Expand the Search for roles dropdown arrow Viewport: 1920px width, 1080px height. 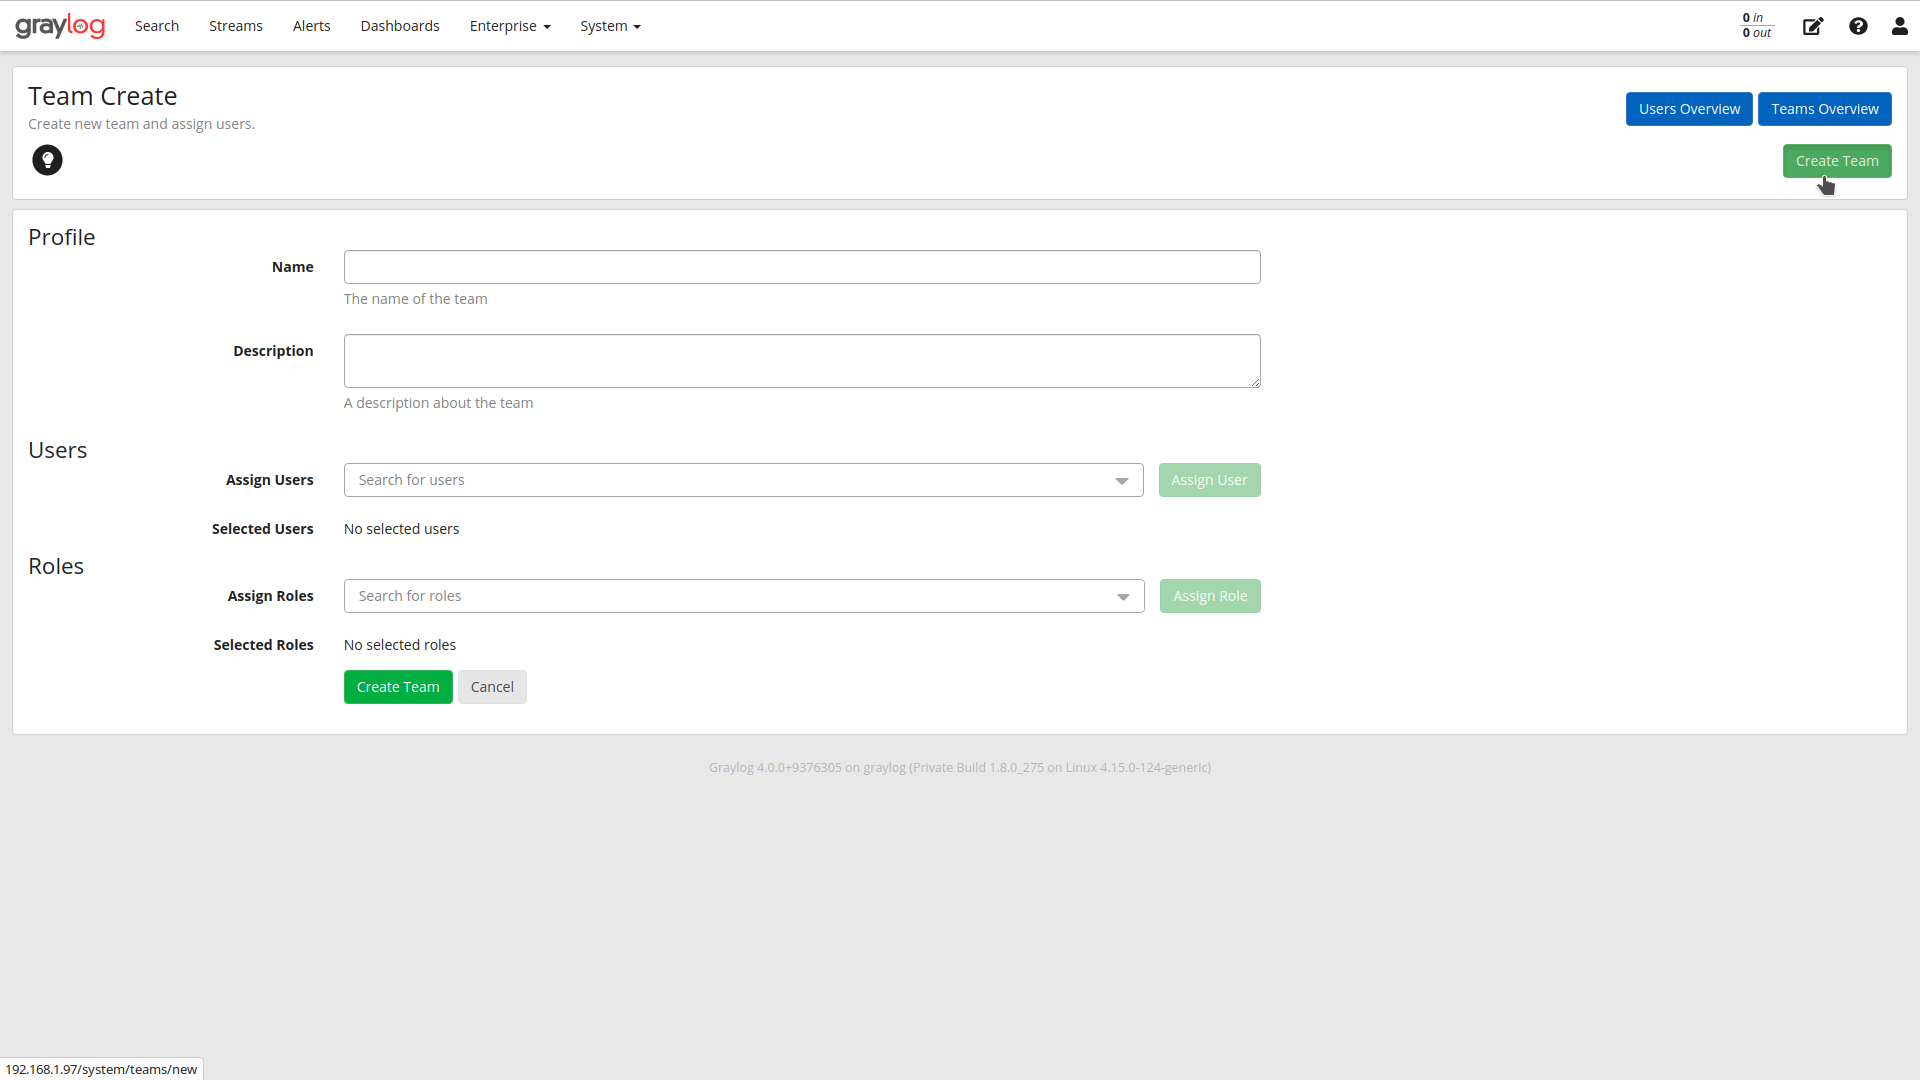point(1122,596)
